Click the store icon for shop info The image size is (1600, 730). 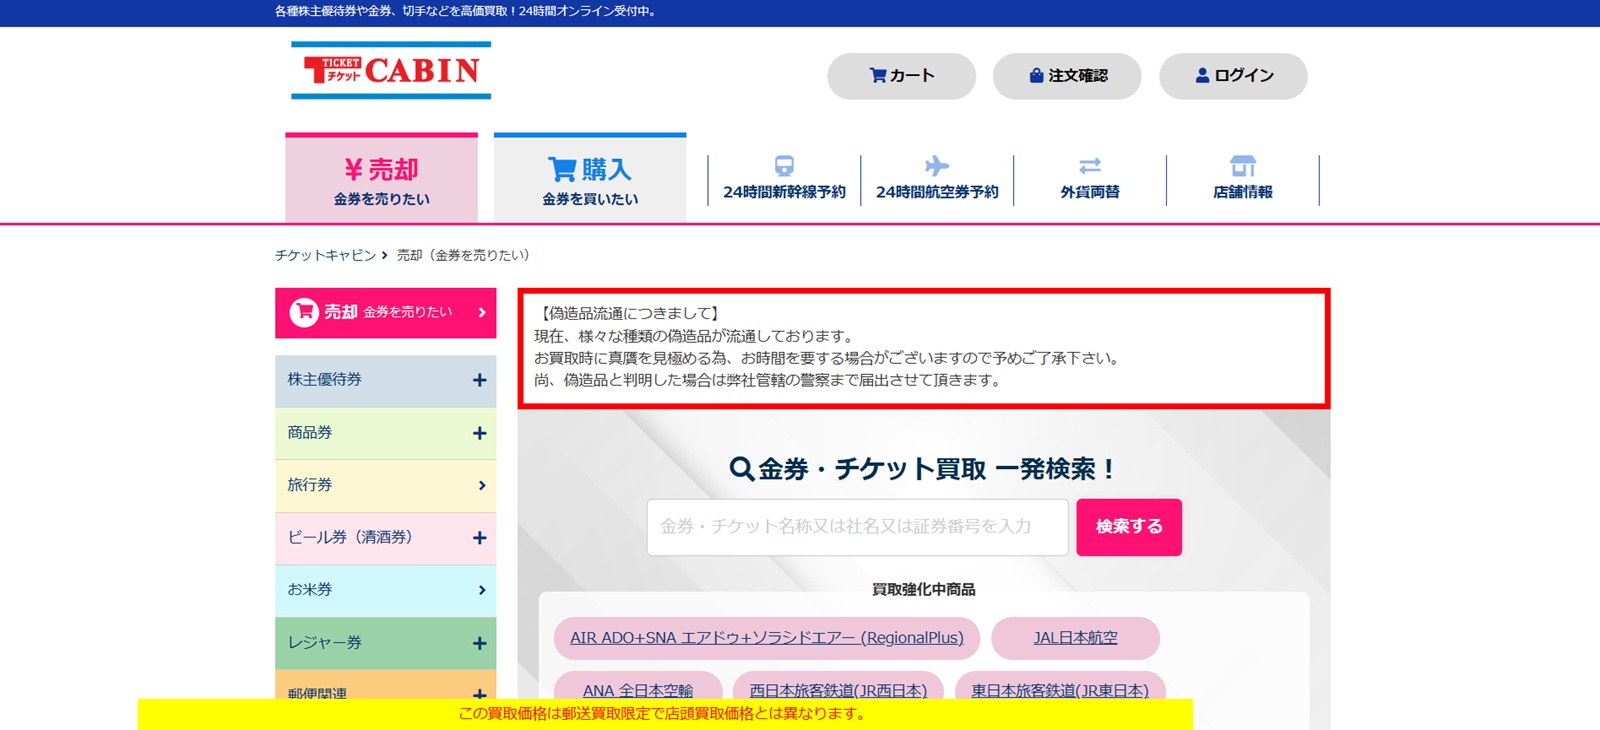[x=1243, y=166]
